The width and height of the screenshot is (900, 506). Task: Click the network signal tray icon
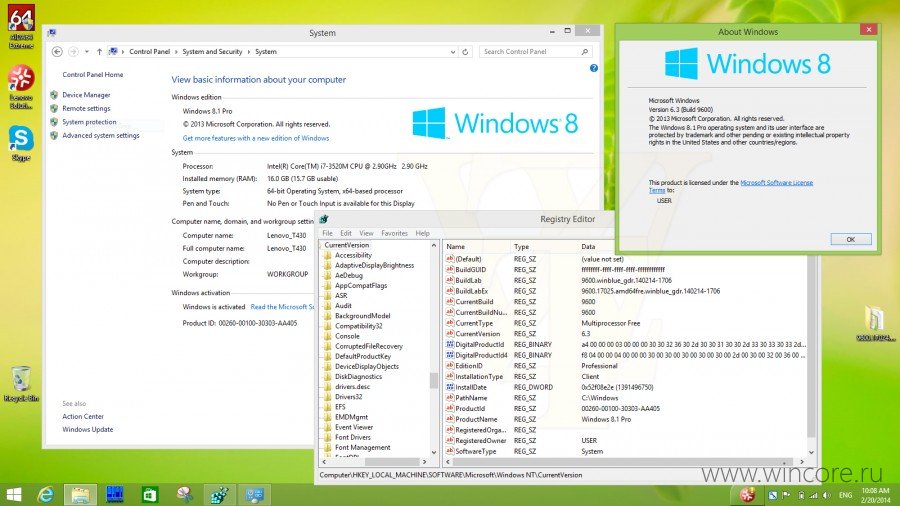[x=813, y=495]
